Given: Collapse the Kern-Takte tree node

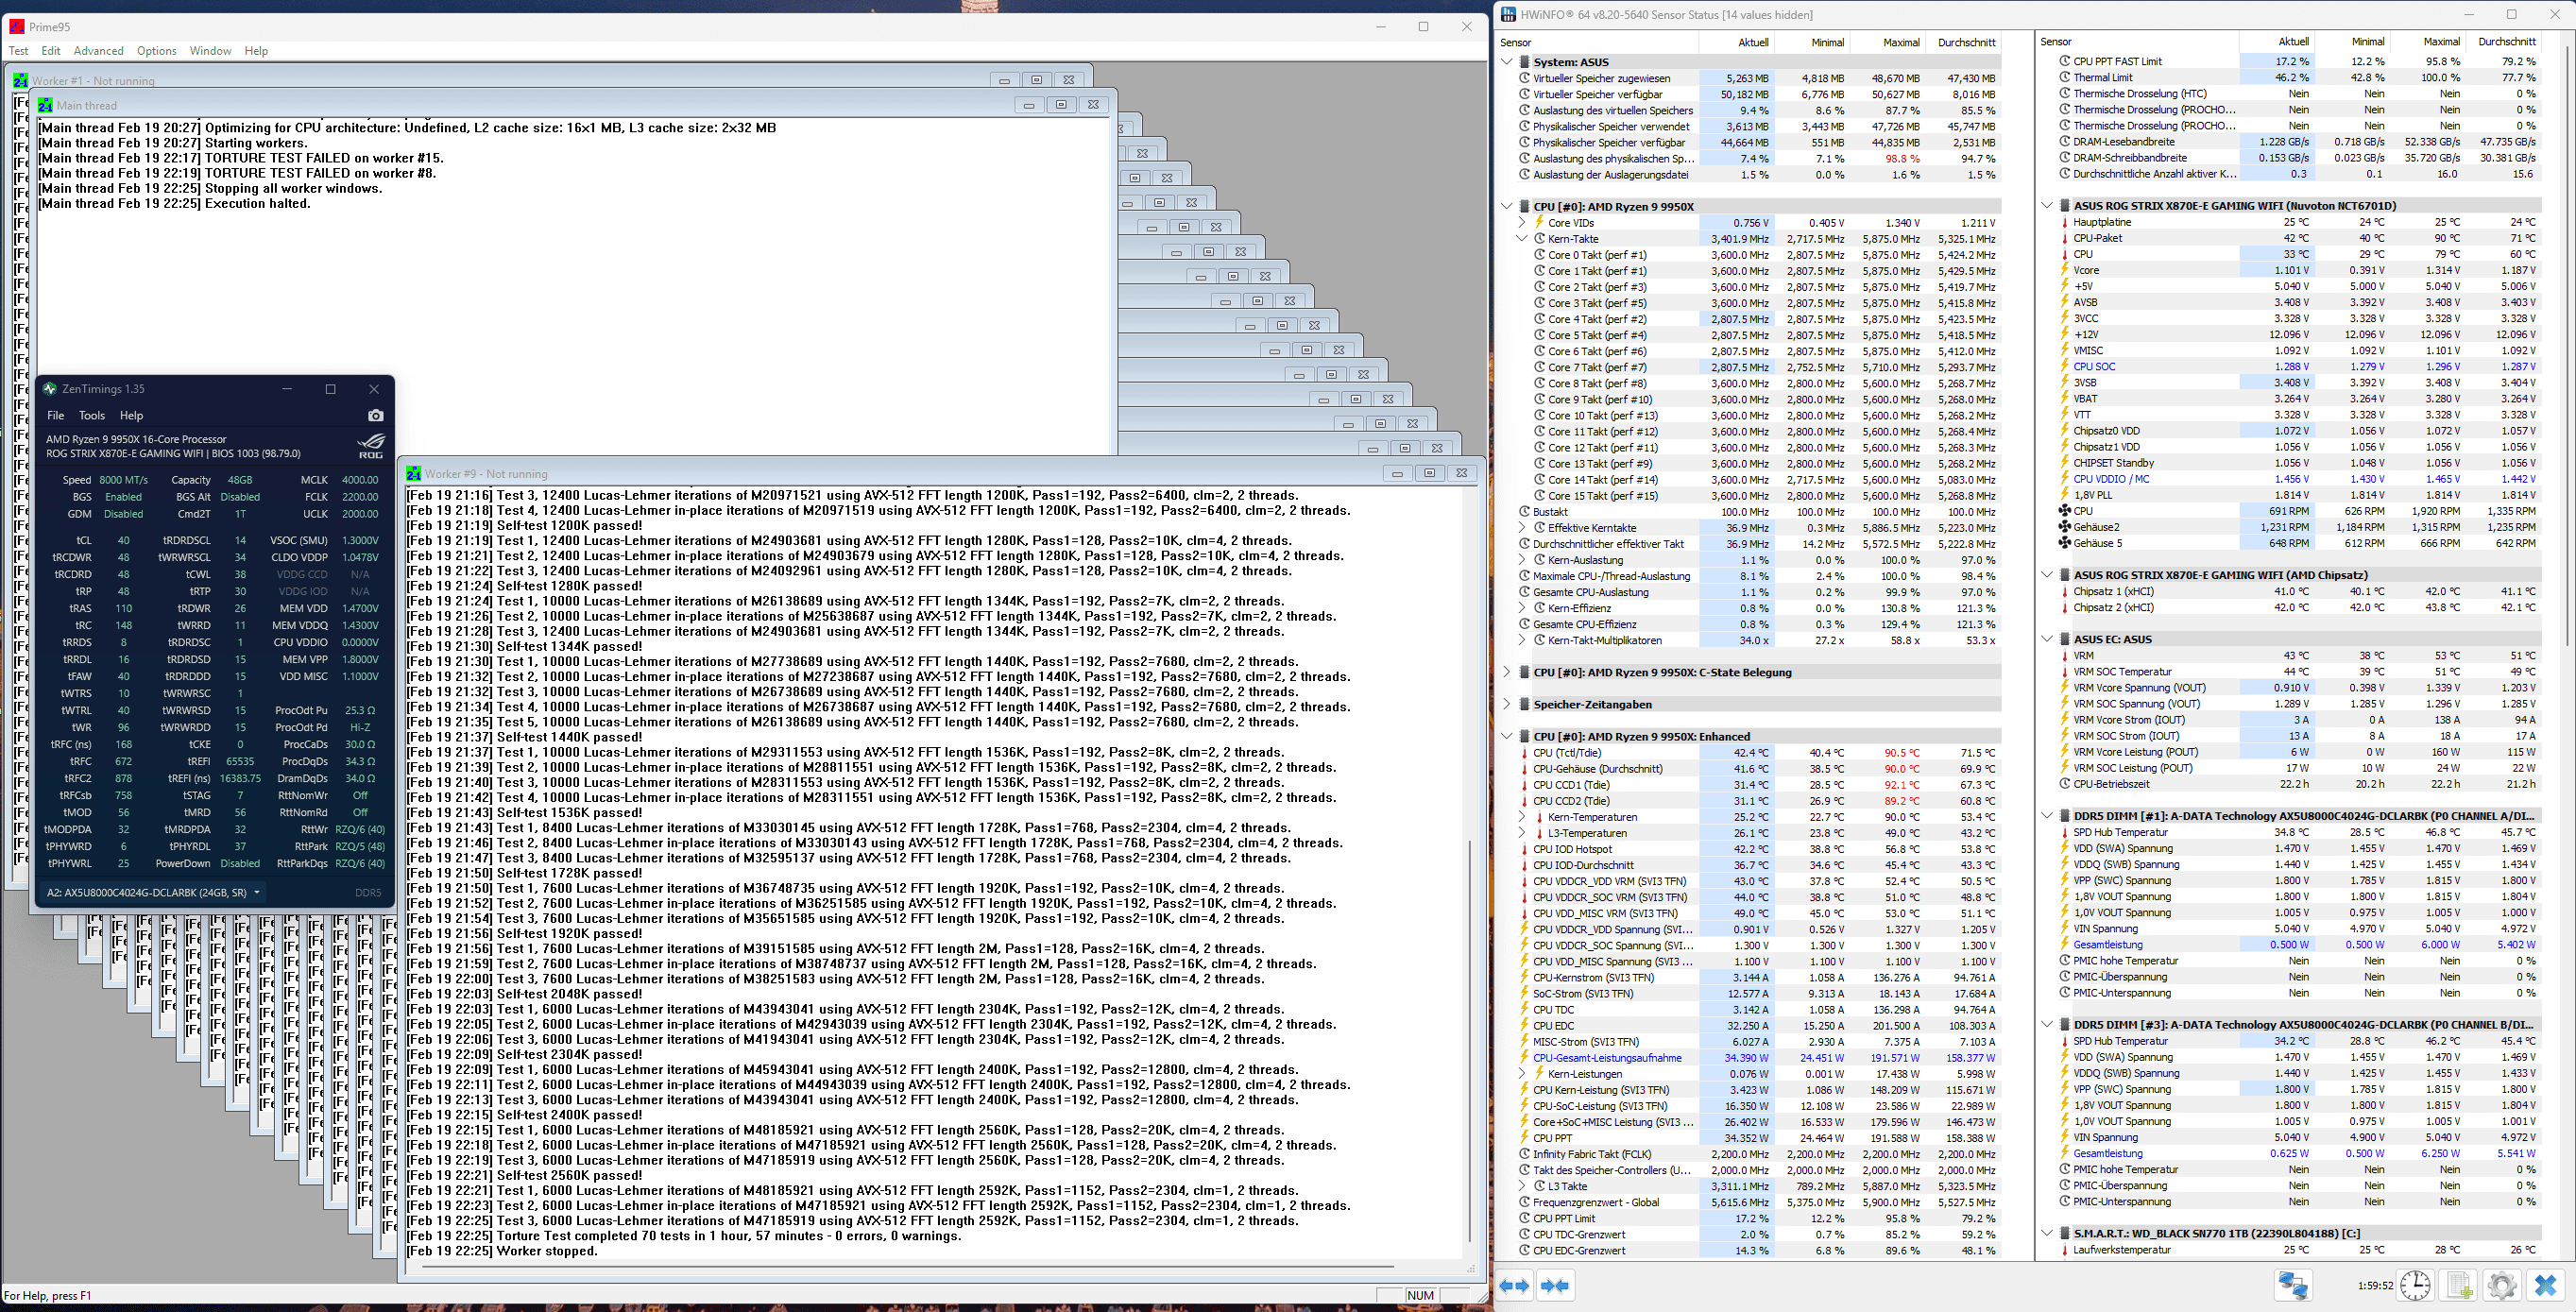Looking at the screenshot, I should (1522, 239).
